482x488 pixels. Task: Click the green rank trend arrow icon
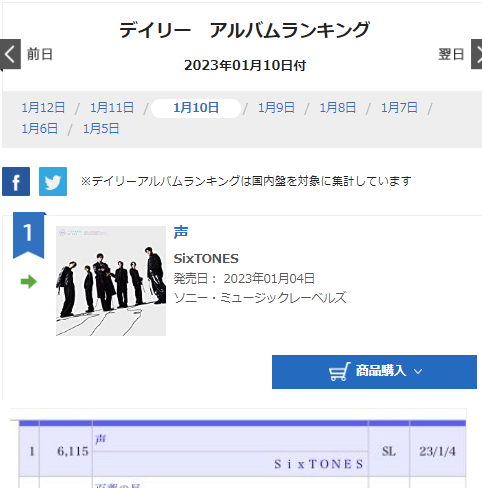29,282
